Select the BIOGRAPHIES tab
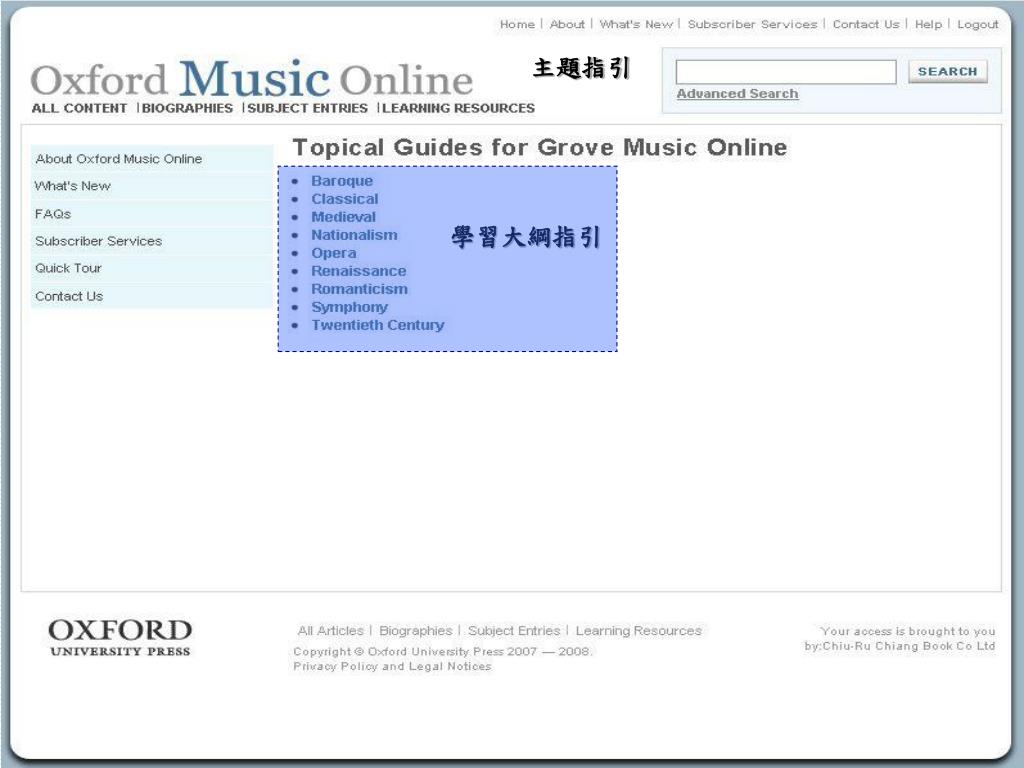The height and width of the screenshot is (768, 1024). point(187,108)
